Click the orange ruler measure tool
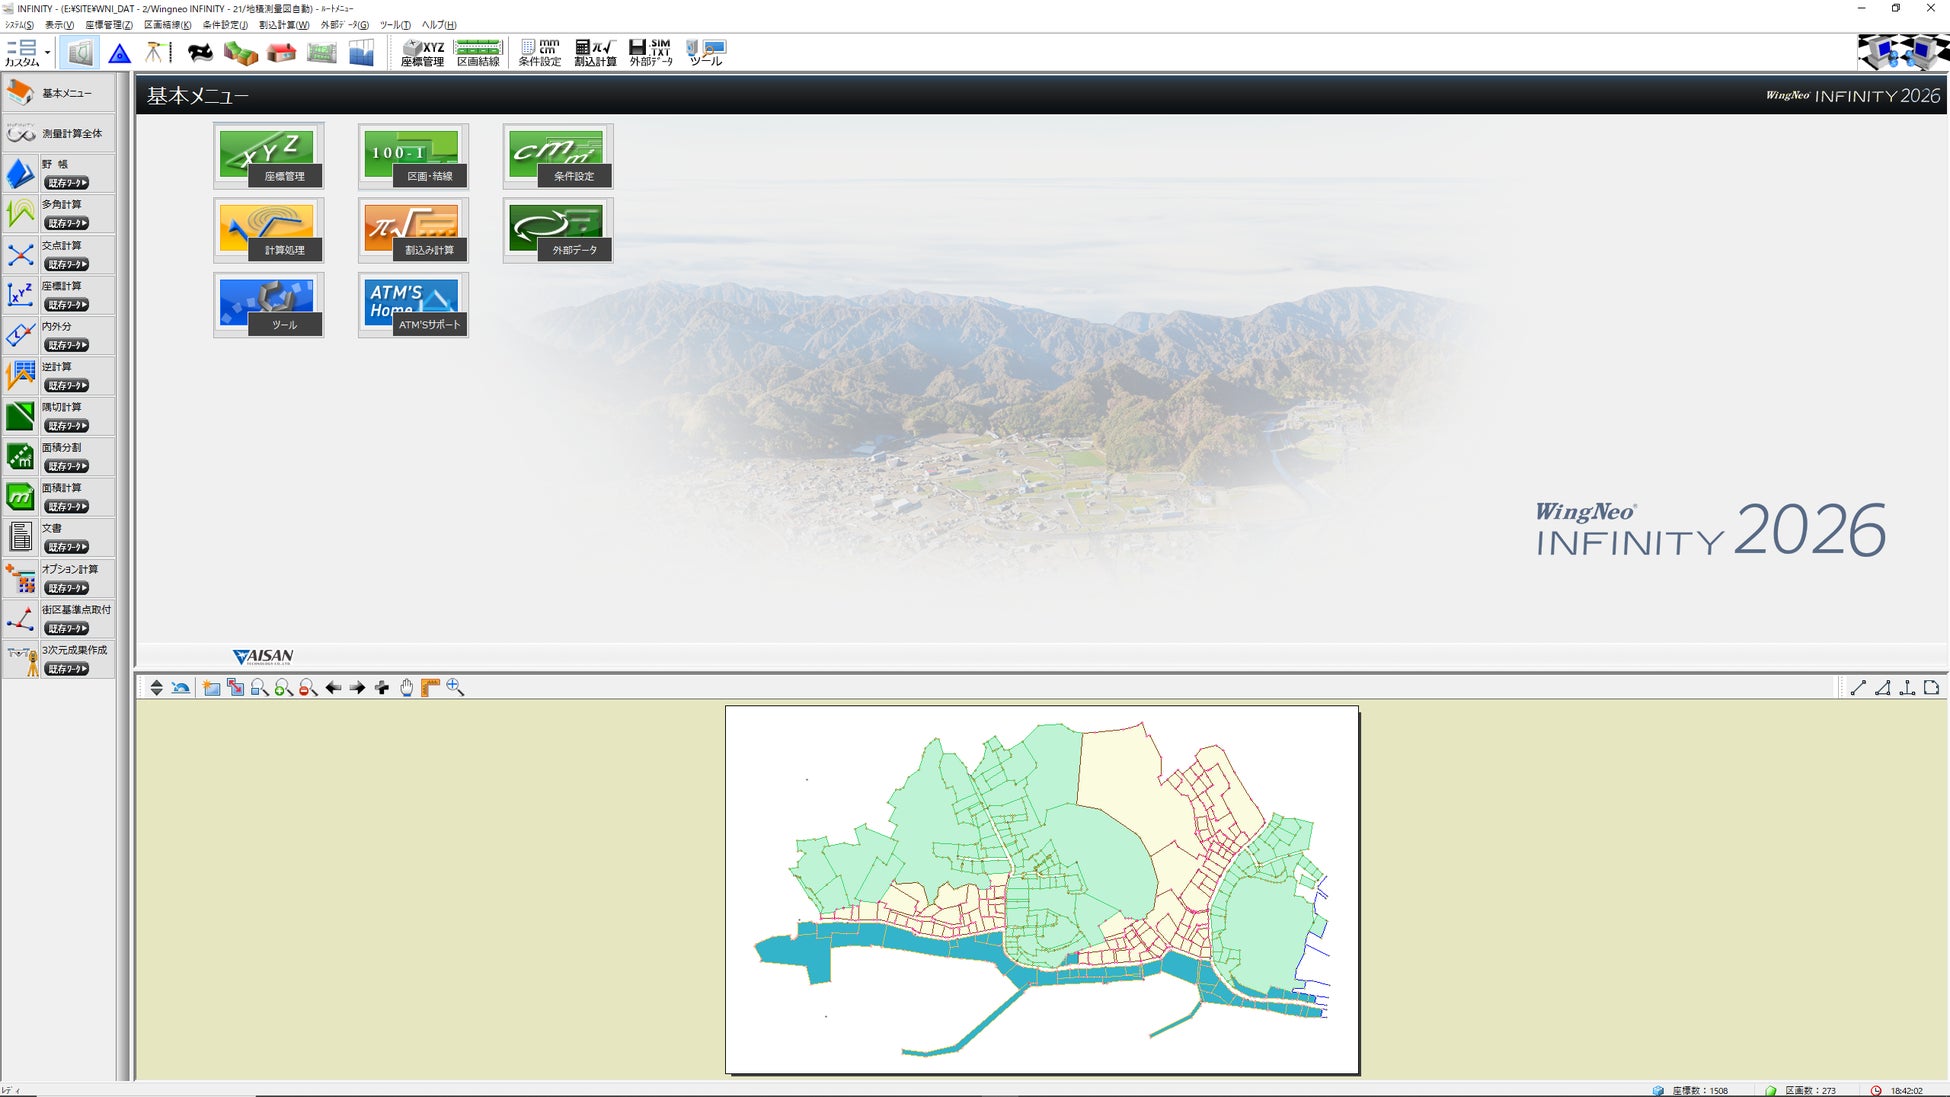The height and width of the screenshot is (1097, 1950). coord(430,688)
